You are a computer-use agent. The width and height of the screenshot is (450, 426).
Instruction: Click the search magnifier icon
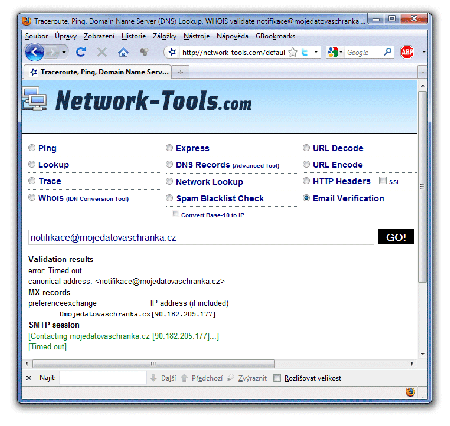point(387,52)
